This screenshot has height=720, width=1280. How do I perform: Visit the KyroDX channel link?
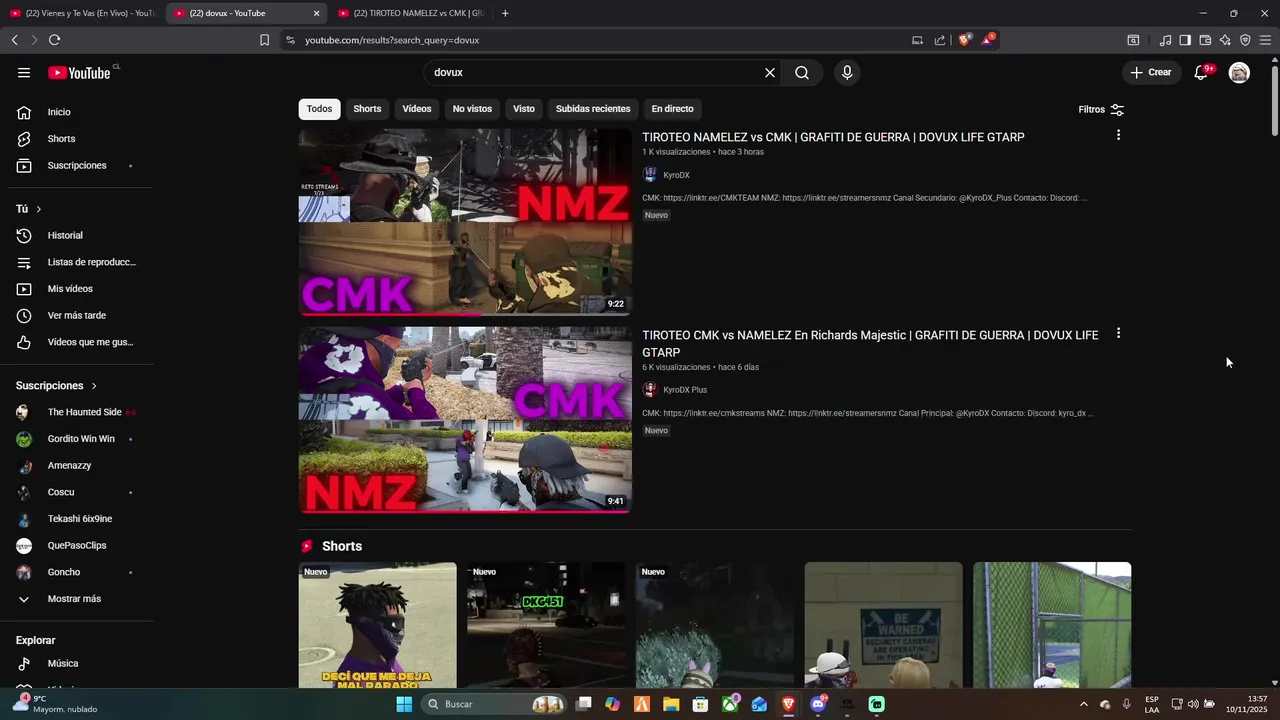point(676,175)
